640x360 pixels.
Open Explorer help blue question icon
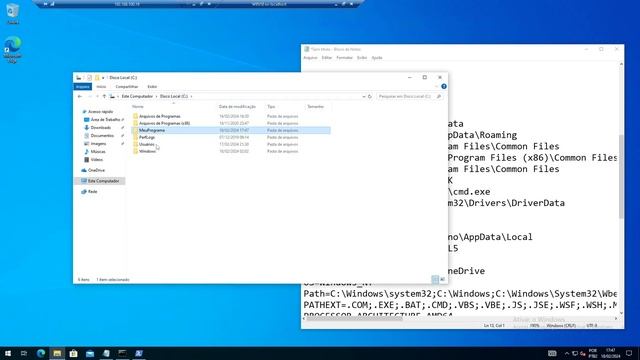[x=444, y=87]
